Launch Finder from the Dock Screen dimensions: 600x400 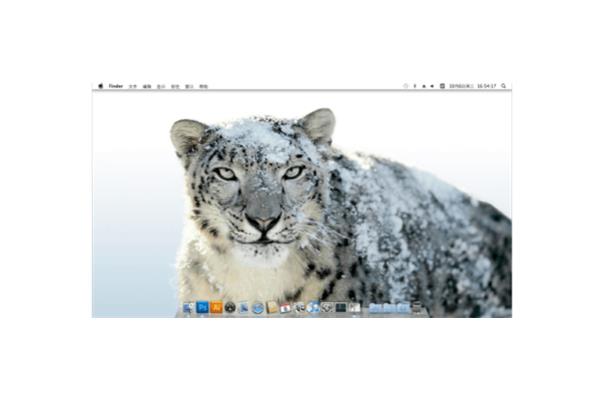click(188, 308)
